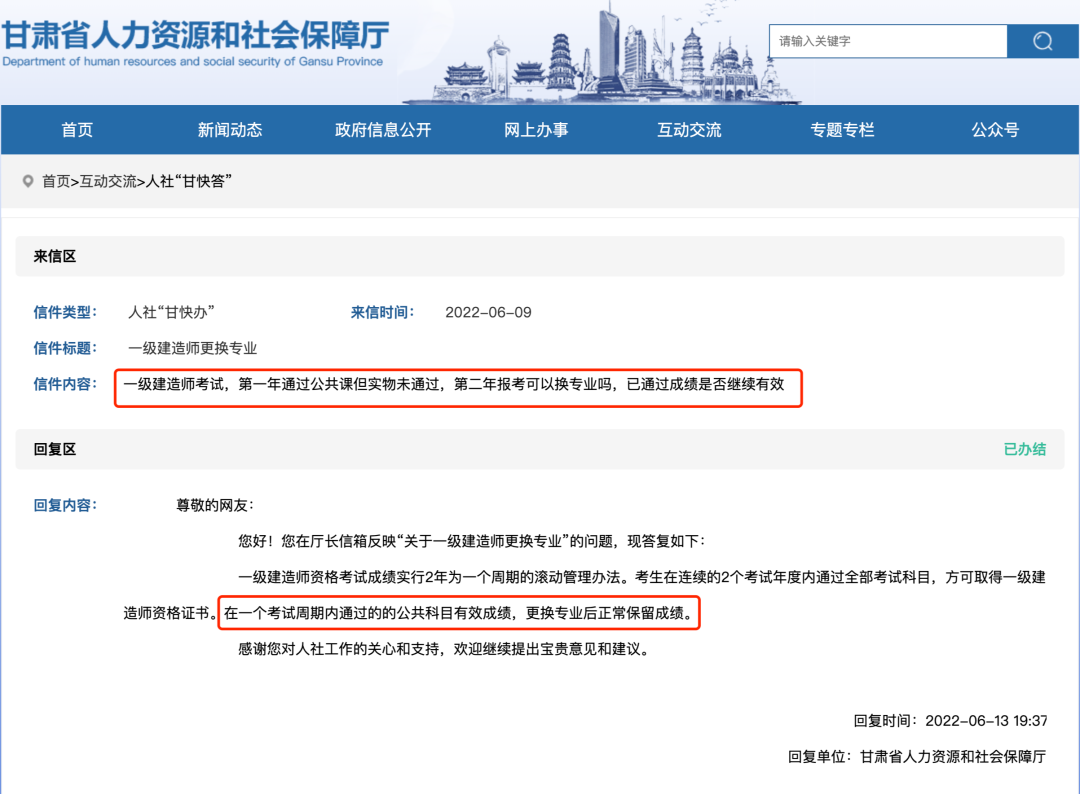Click the English department name under logo
The image size is (1080, 794).
coord(193,62)
